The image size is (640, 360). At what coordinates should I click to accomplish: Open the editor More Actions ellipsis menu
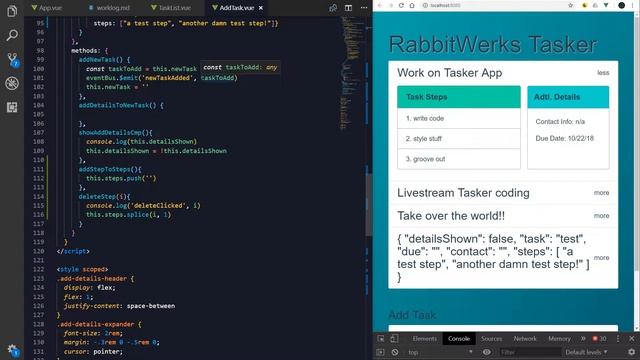tap(364, 8)
